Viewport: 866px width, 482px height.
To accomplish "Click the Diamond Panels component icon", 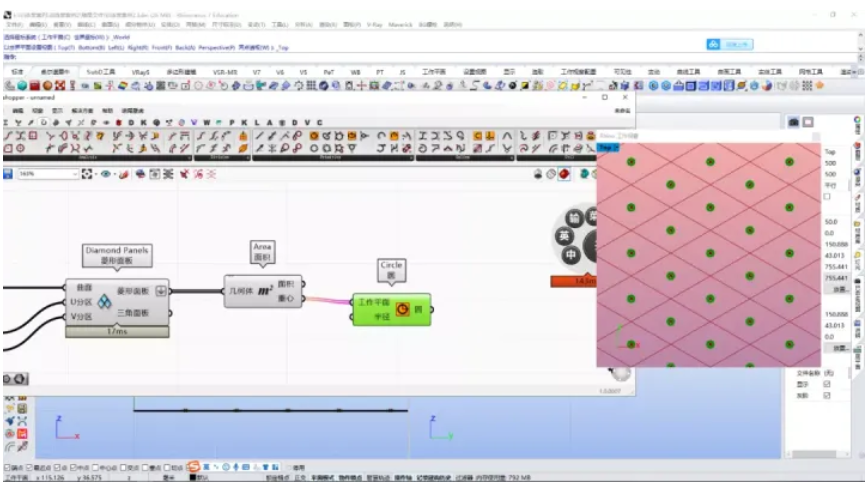I will coord(104,301).
